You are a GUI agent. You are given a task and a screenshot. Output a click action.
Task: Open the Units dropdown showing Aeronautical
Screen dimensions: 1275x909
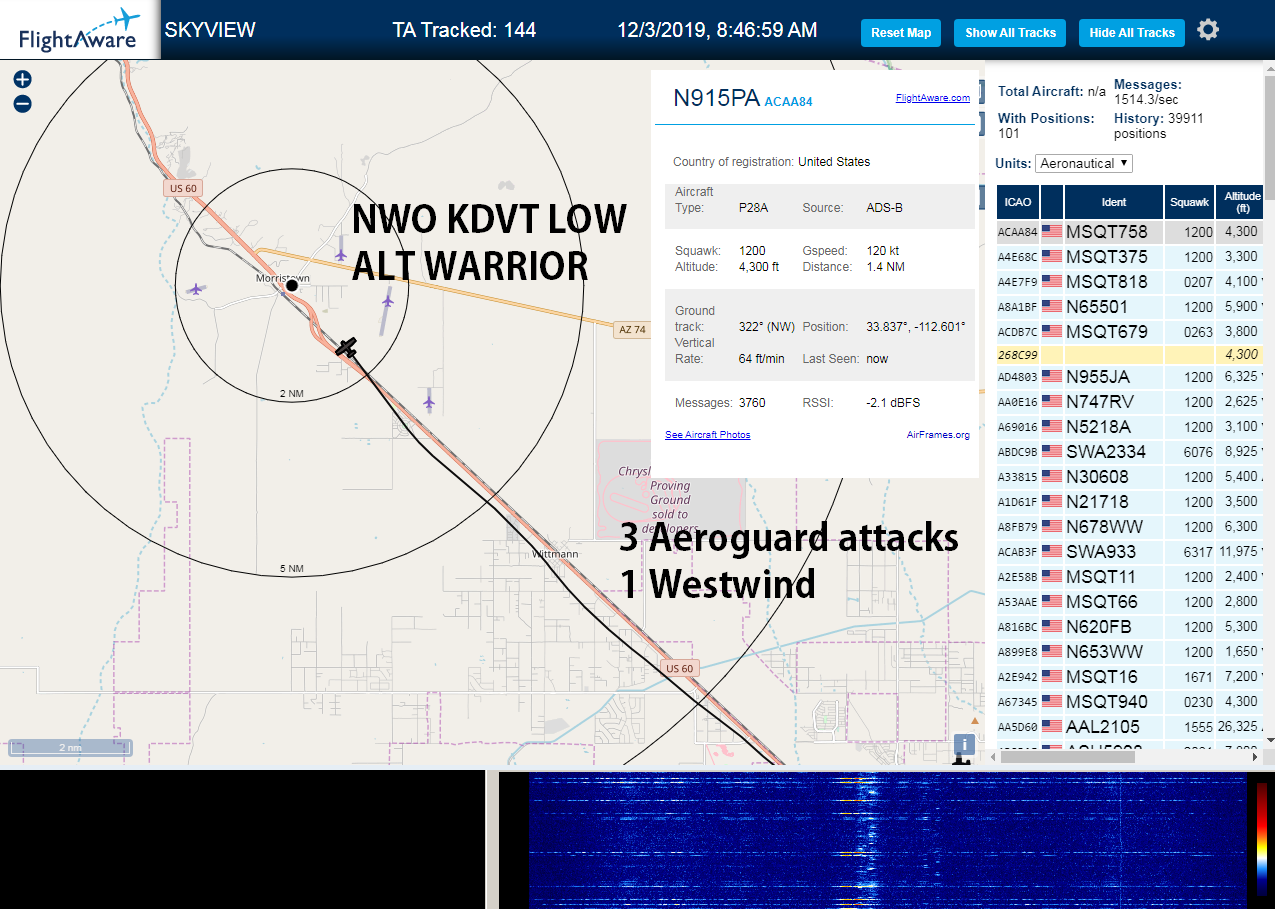[1084, 163]
